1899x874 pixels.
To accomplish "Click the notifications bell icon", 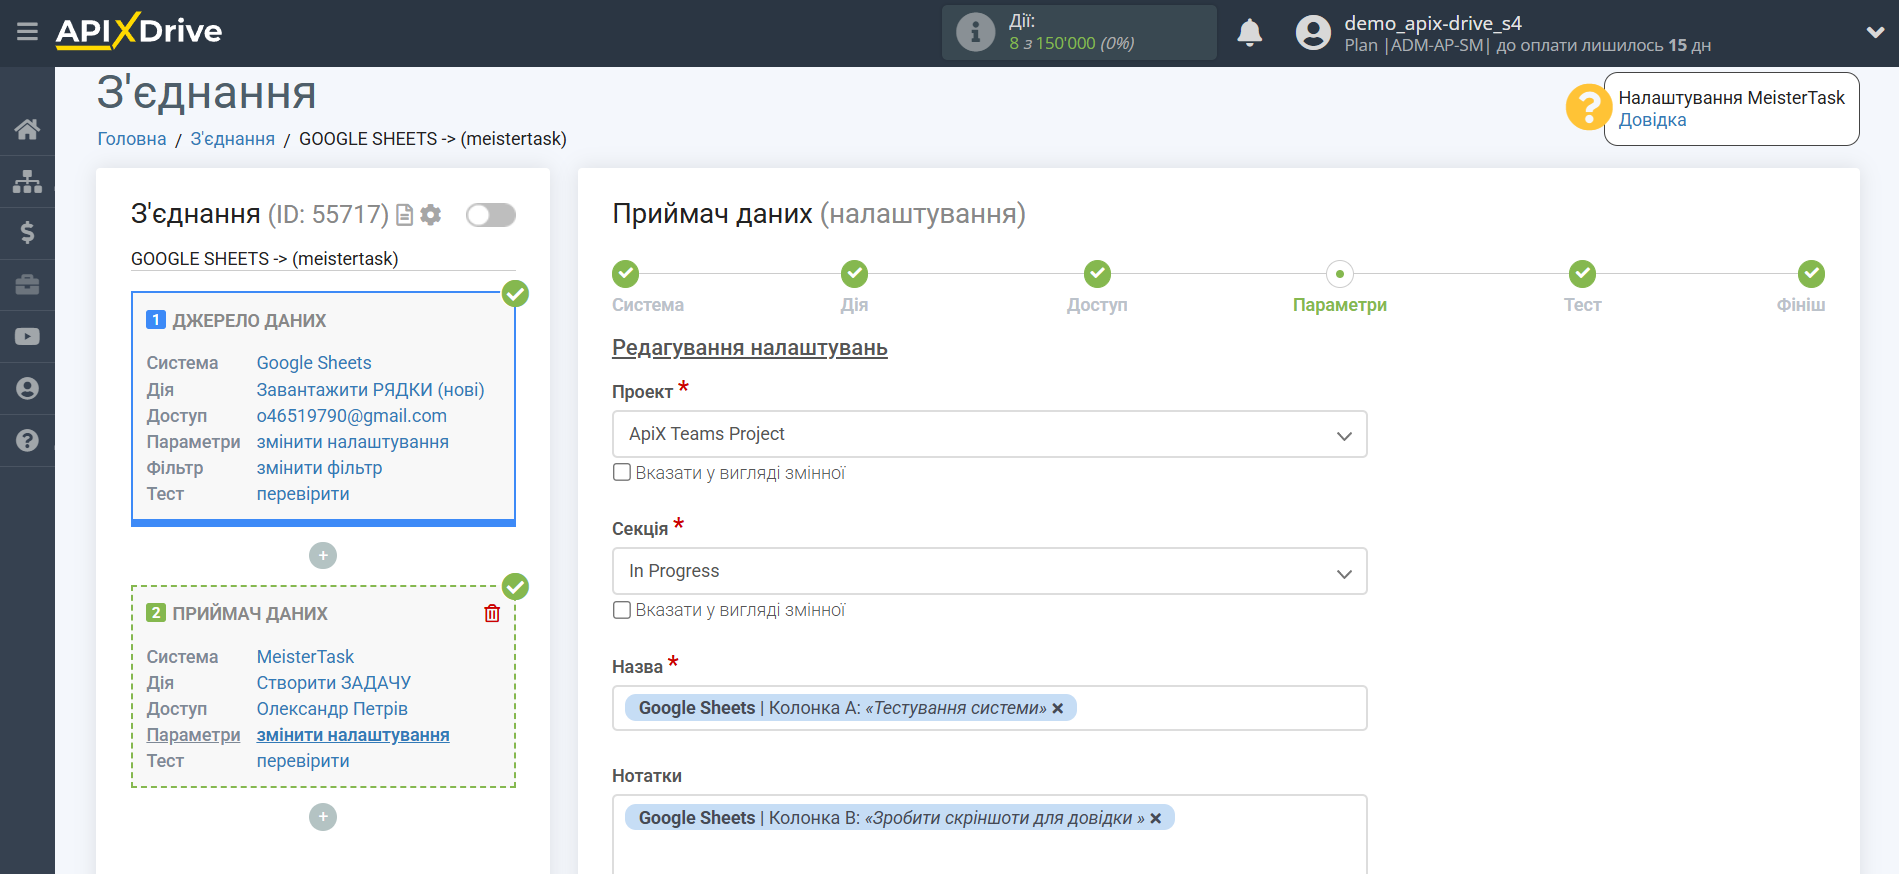I will (1249, 33).
